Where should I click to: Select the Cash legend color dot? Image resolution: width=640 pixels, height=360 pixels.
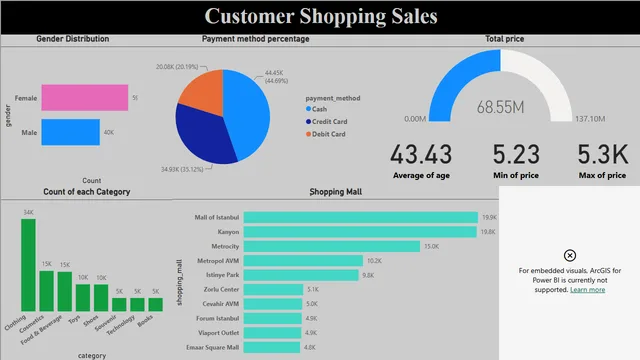[308, 109]
